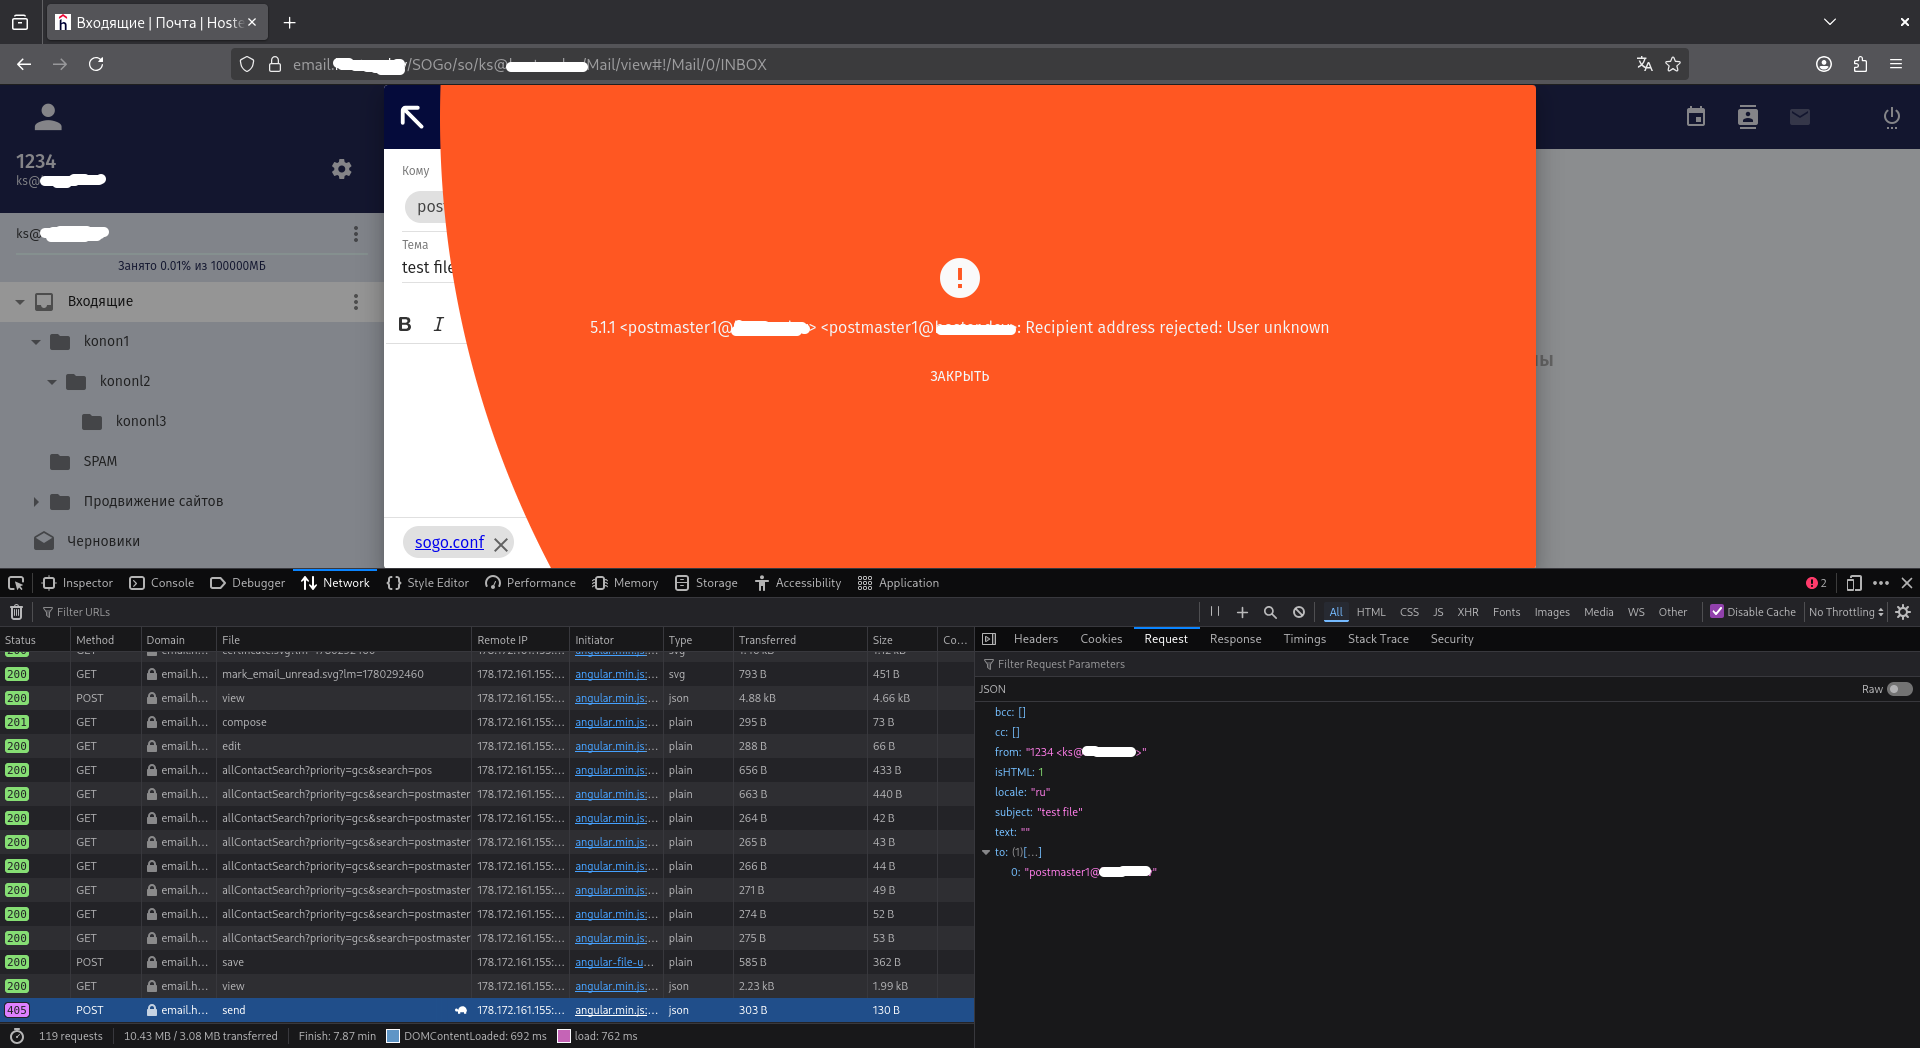Filter requests by CSS
This screenshot has width=1920, height=1048.
tap(1409, 612)
